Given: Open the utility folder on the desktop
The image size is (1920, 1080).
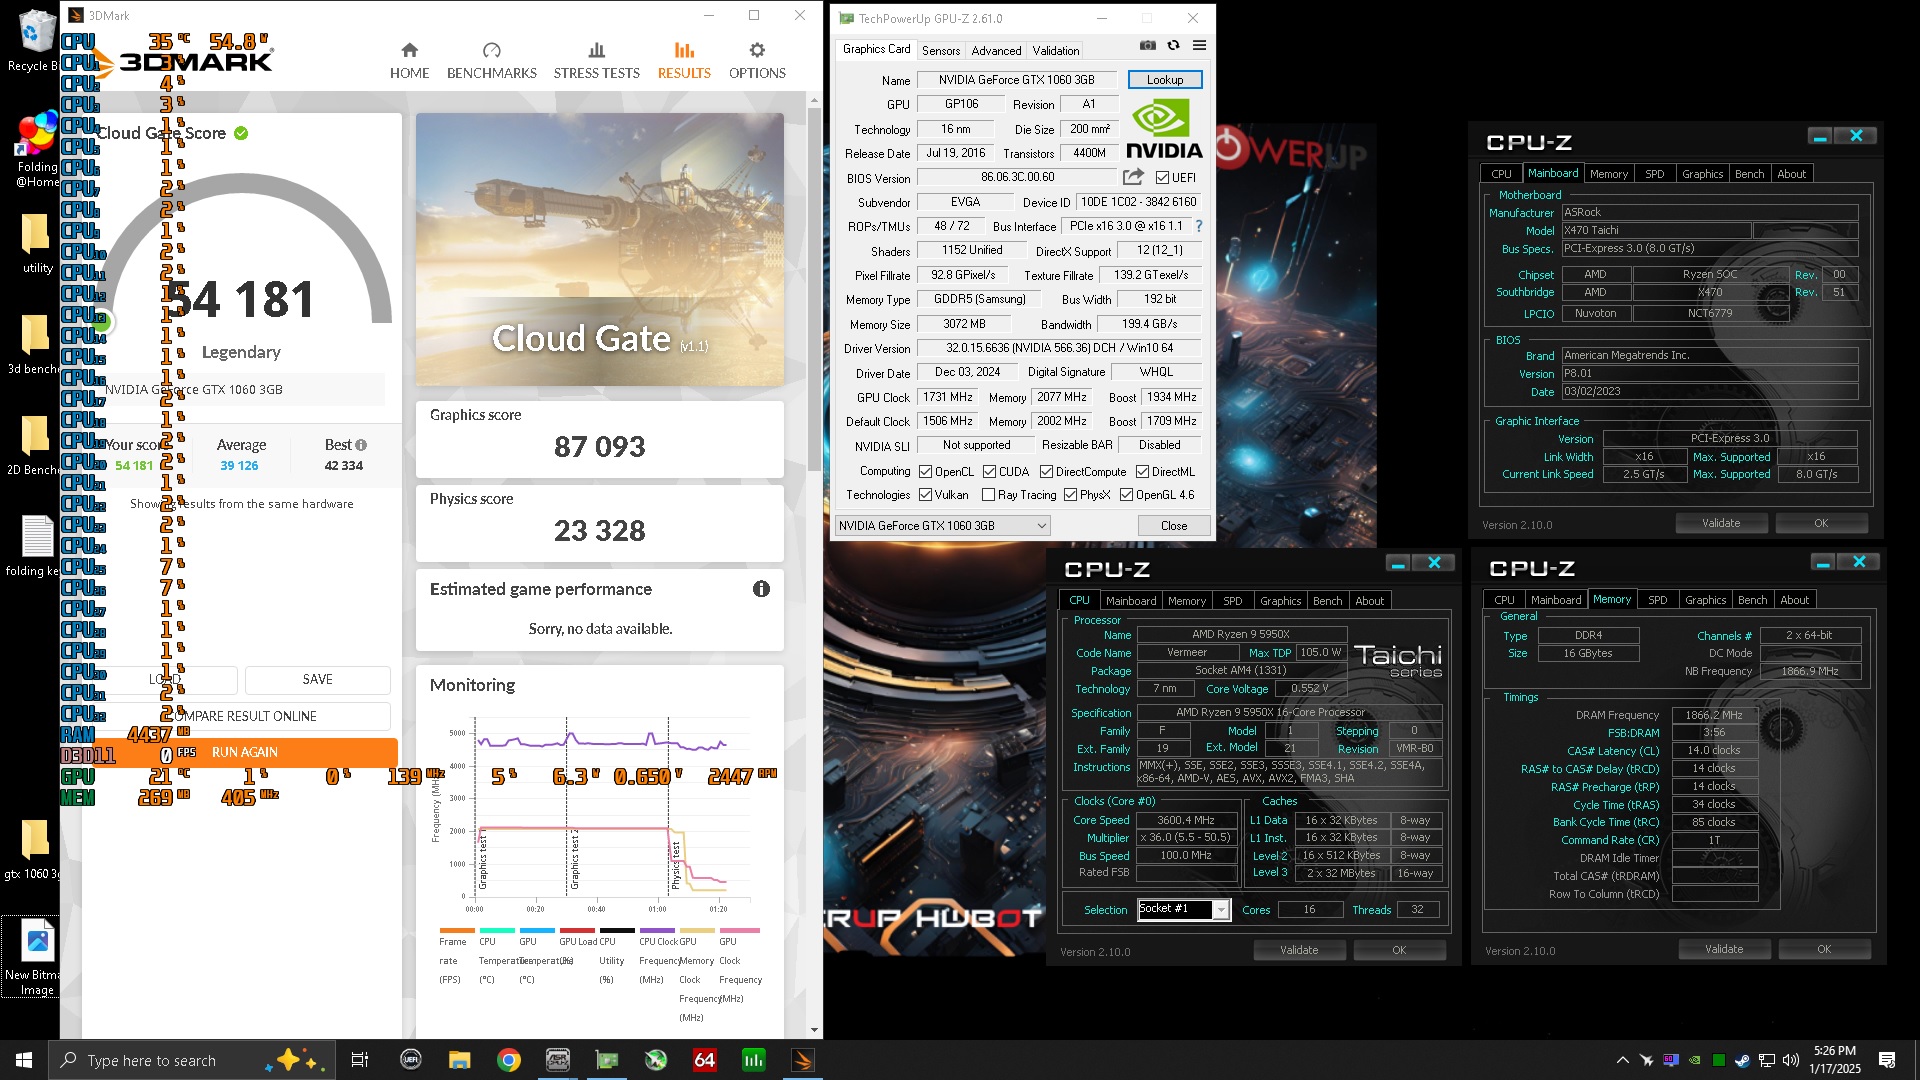Looking at the screenshot, I should pos(37,243).
